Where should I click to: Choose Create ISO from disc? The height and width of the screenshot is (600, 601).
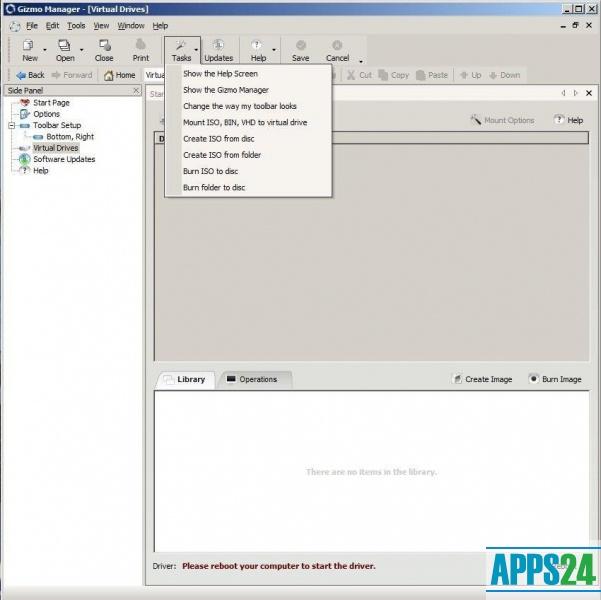(x=248, y=139)
